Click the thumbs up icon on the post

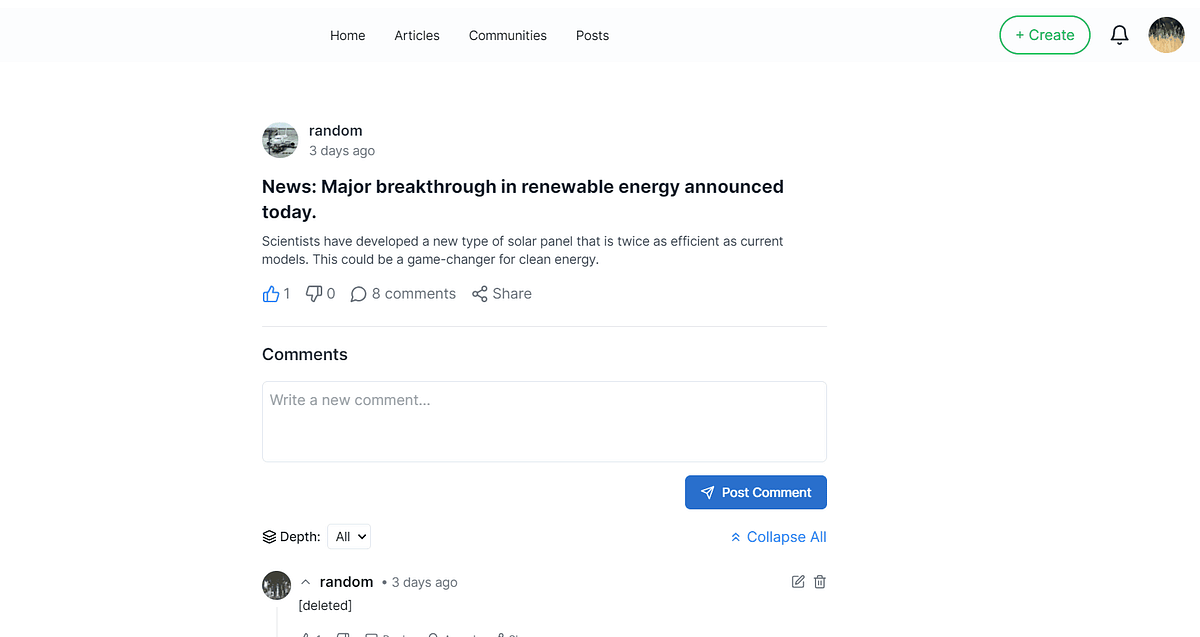(x=270, y=293)
